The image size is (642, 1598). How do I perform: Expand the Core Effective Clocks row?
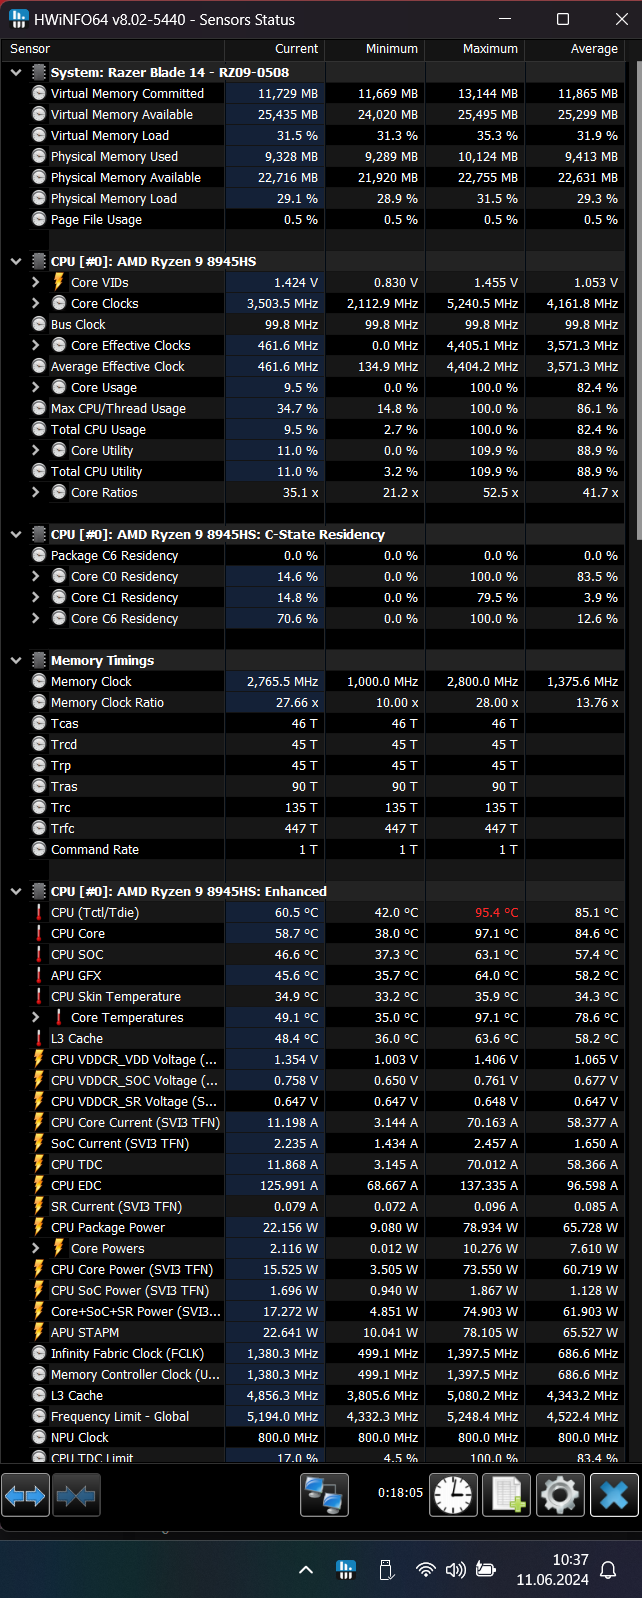(x=36, y=345)
